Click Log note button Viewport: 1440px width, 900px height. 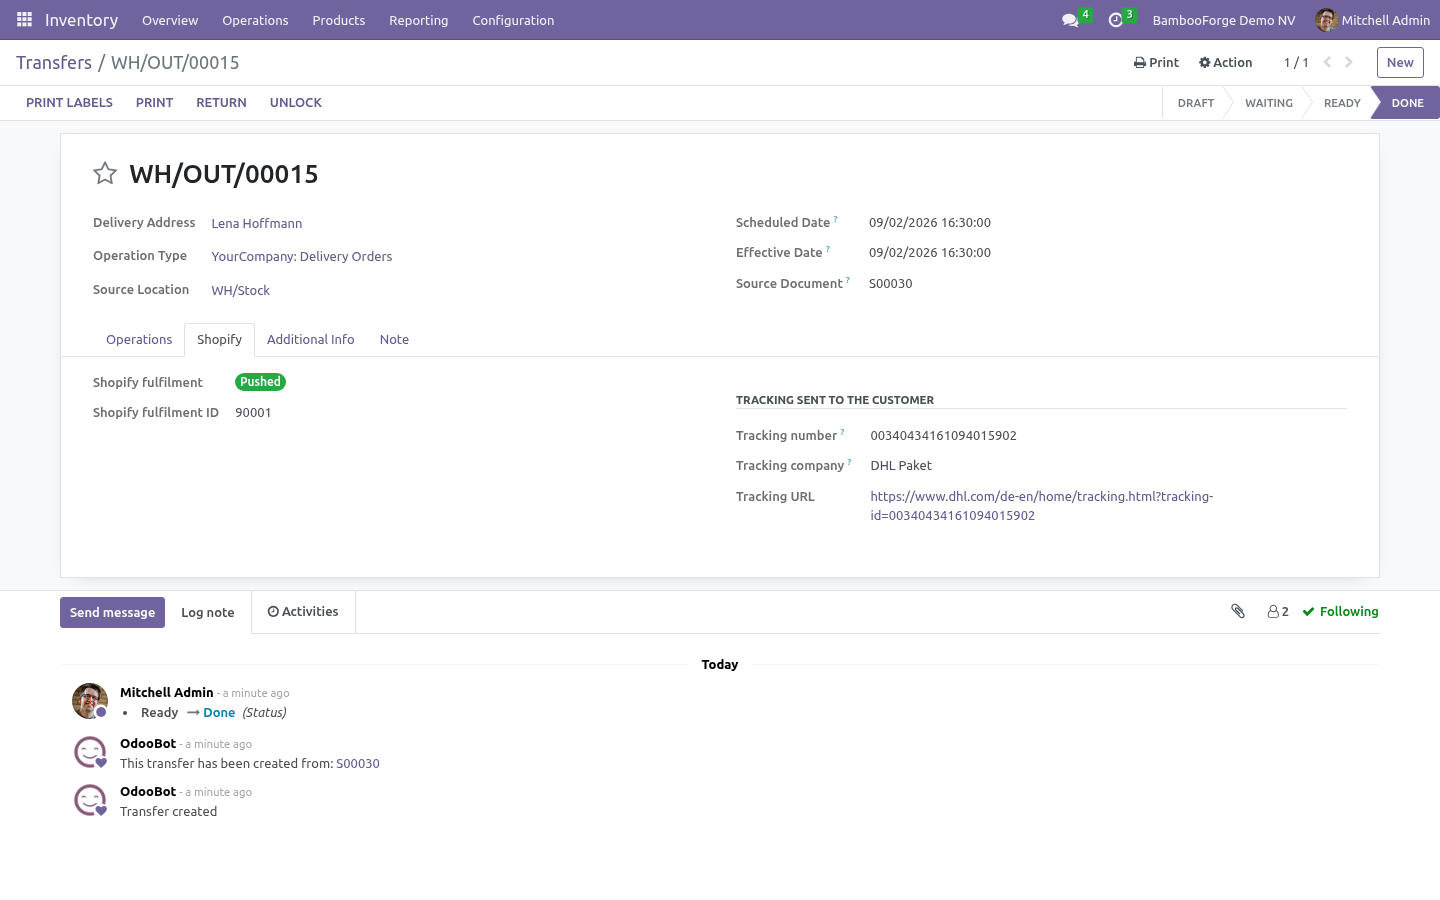[208, 612]
